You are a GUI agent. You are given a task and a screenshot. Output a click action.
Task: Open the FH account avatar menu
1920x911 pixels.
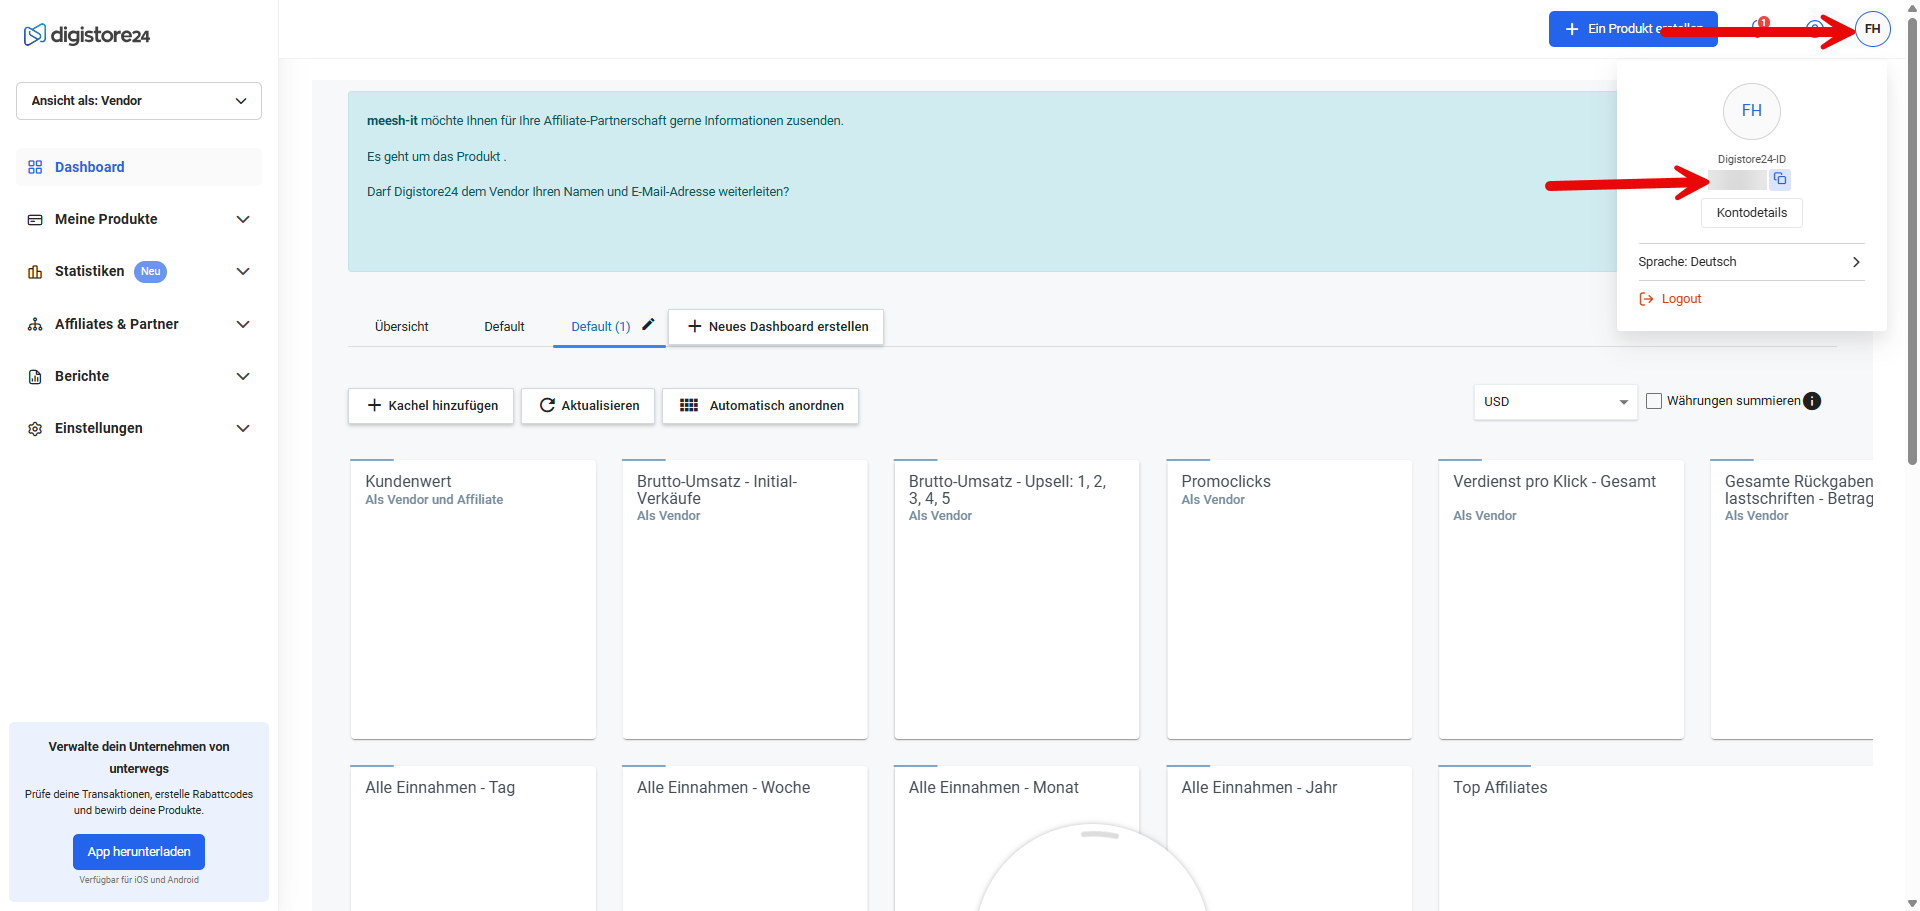[x=1872, y=29]
